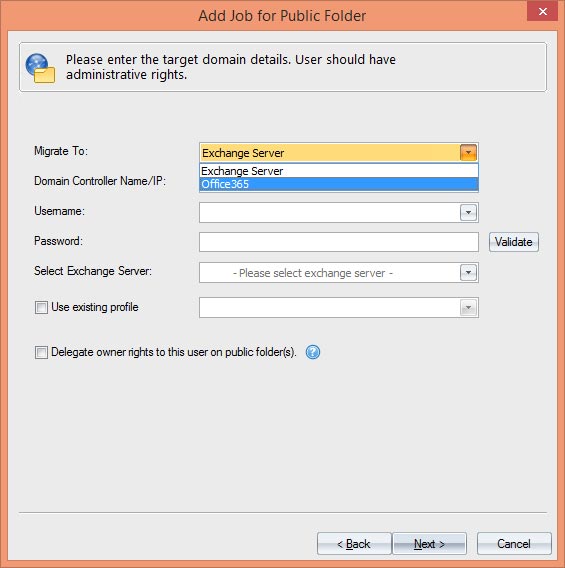Expand the Select Exchange Server dropdown

tap(468, 272)
